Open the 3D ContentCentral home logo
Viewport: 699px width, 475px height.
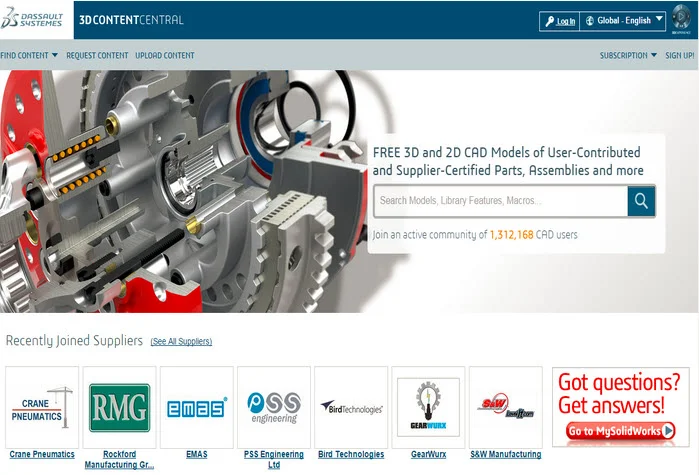[131, 20]
